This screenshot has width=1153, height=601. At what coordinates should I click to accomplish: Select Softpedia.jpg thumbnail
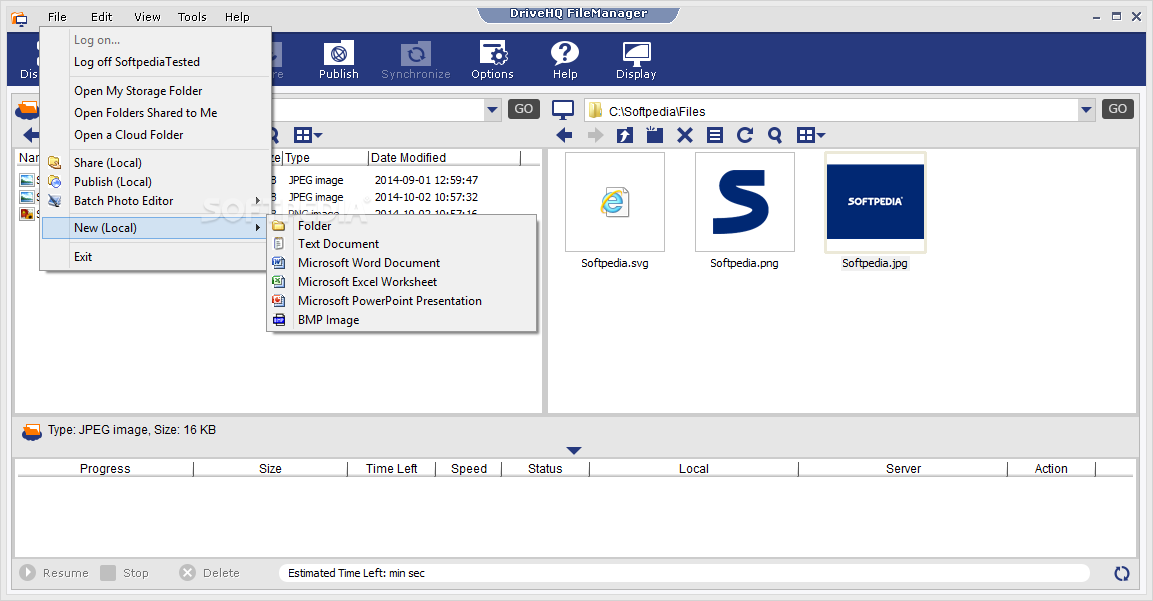coord(875,202)
